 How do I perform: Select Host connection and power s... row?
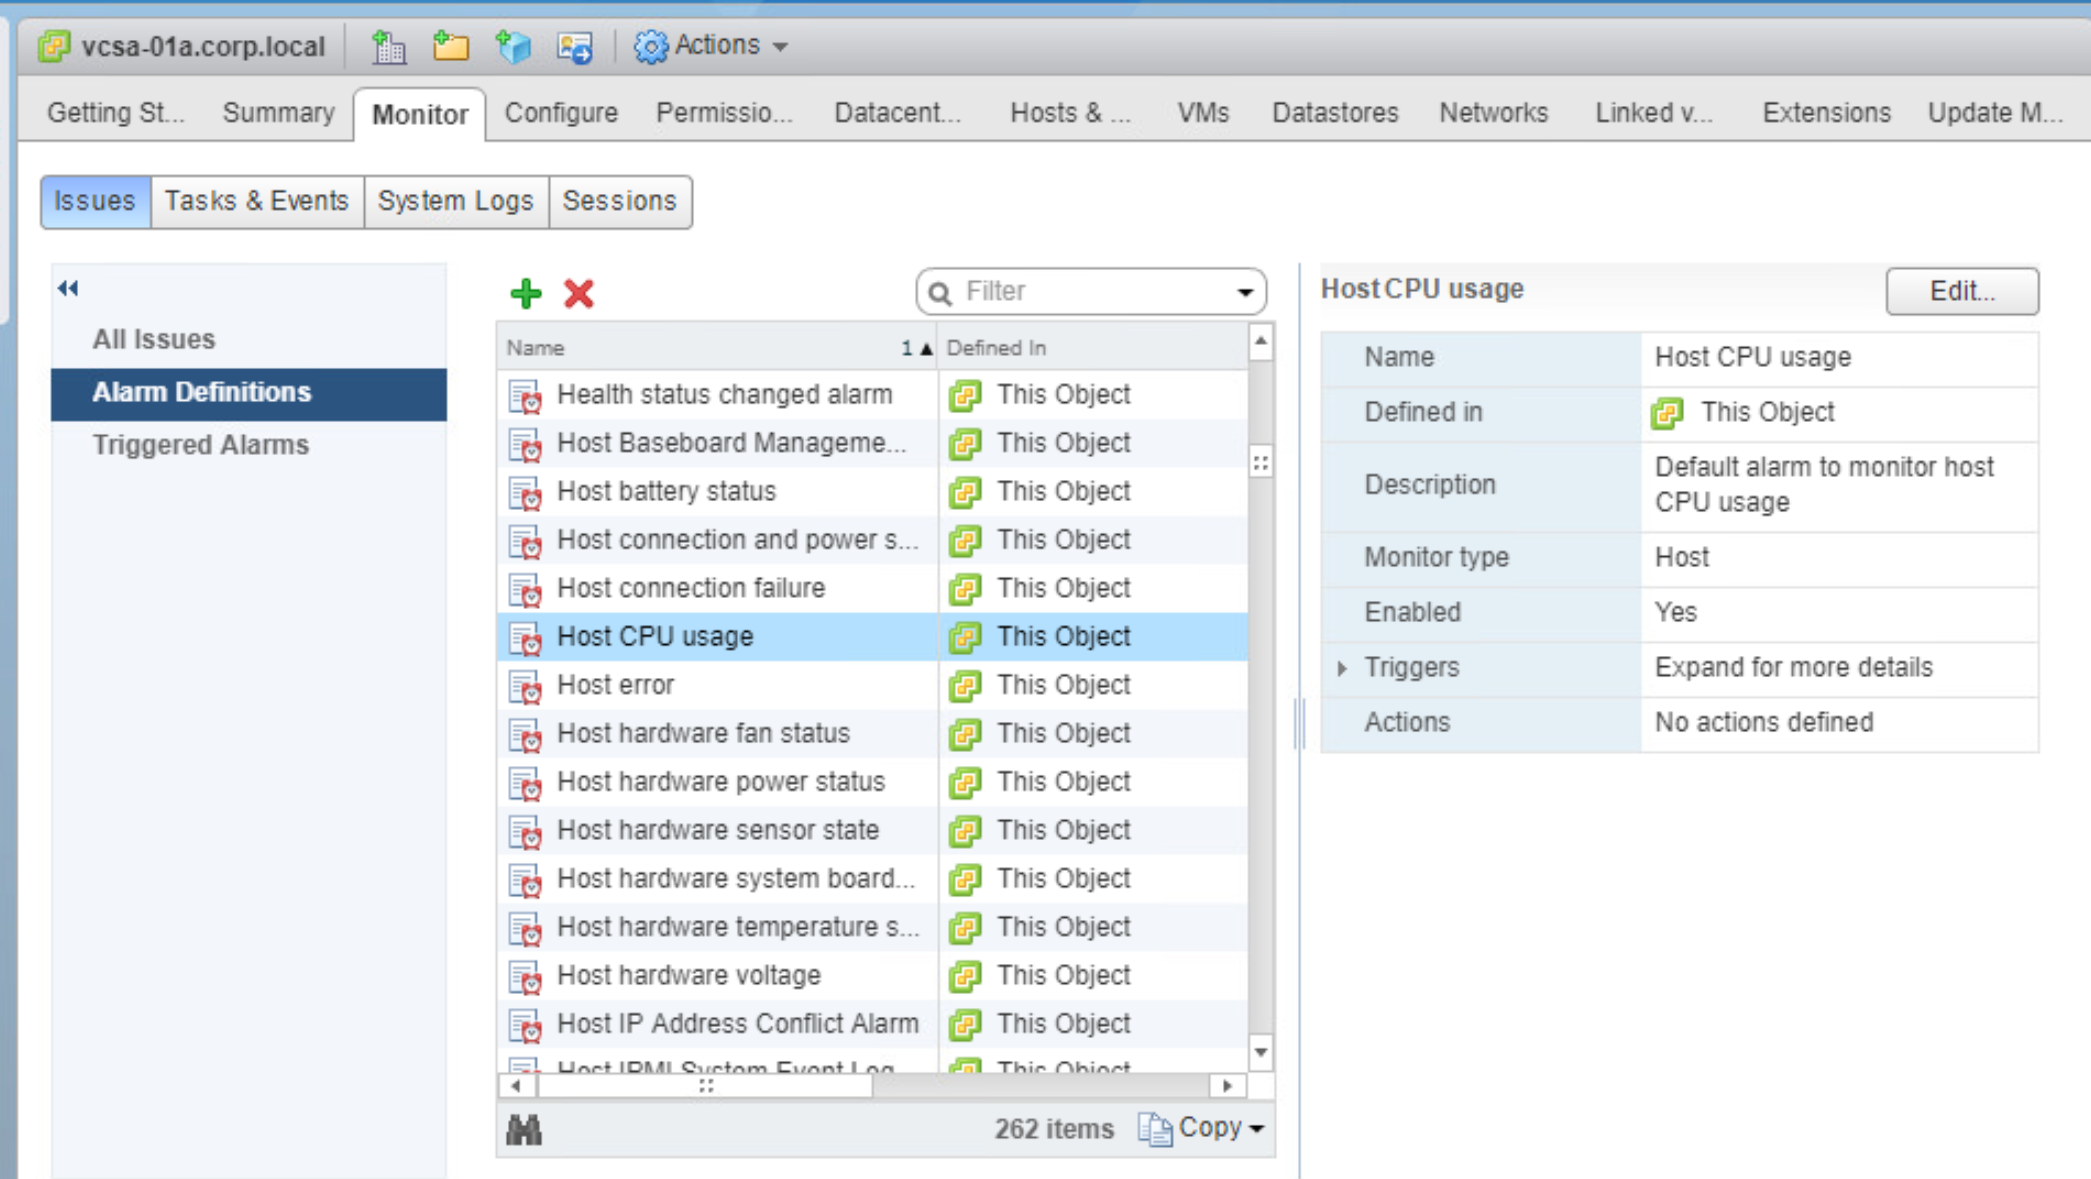point(872,540)
